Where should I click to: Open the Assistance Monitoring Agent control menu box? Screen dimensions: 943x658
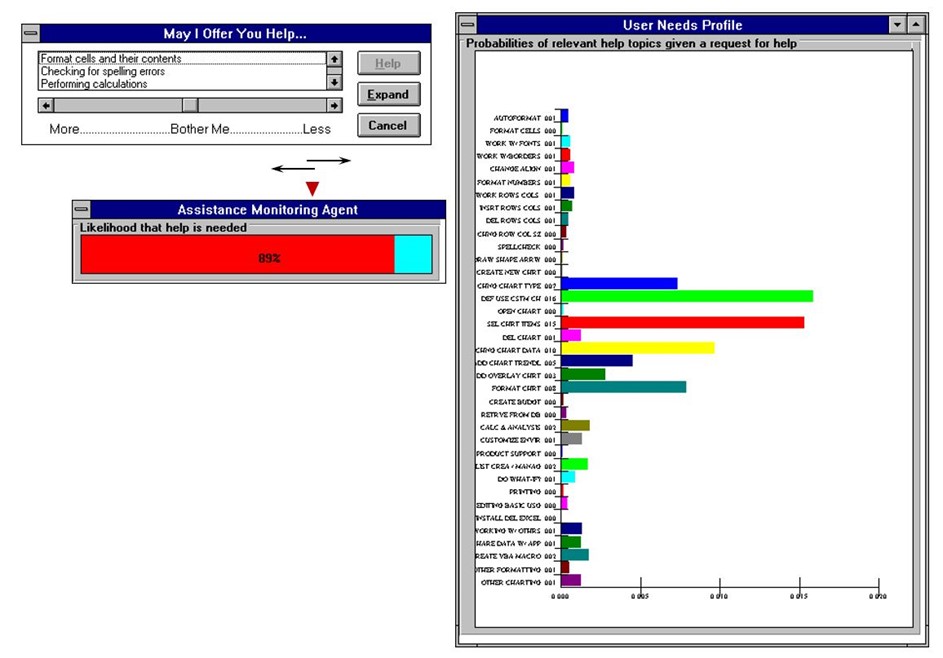(x=82, y=210)
